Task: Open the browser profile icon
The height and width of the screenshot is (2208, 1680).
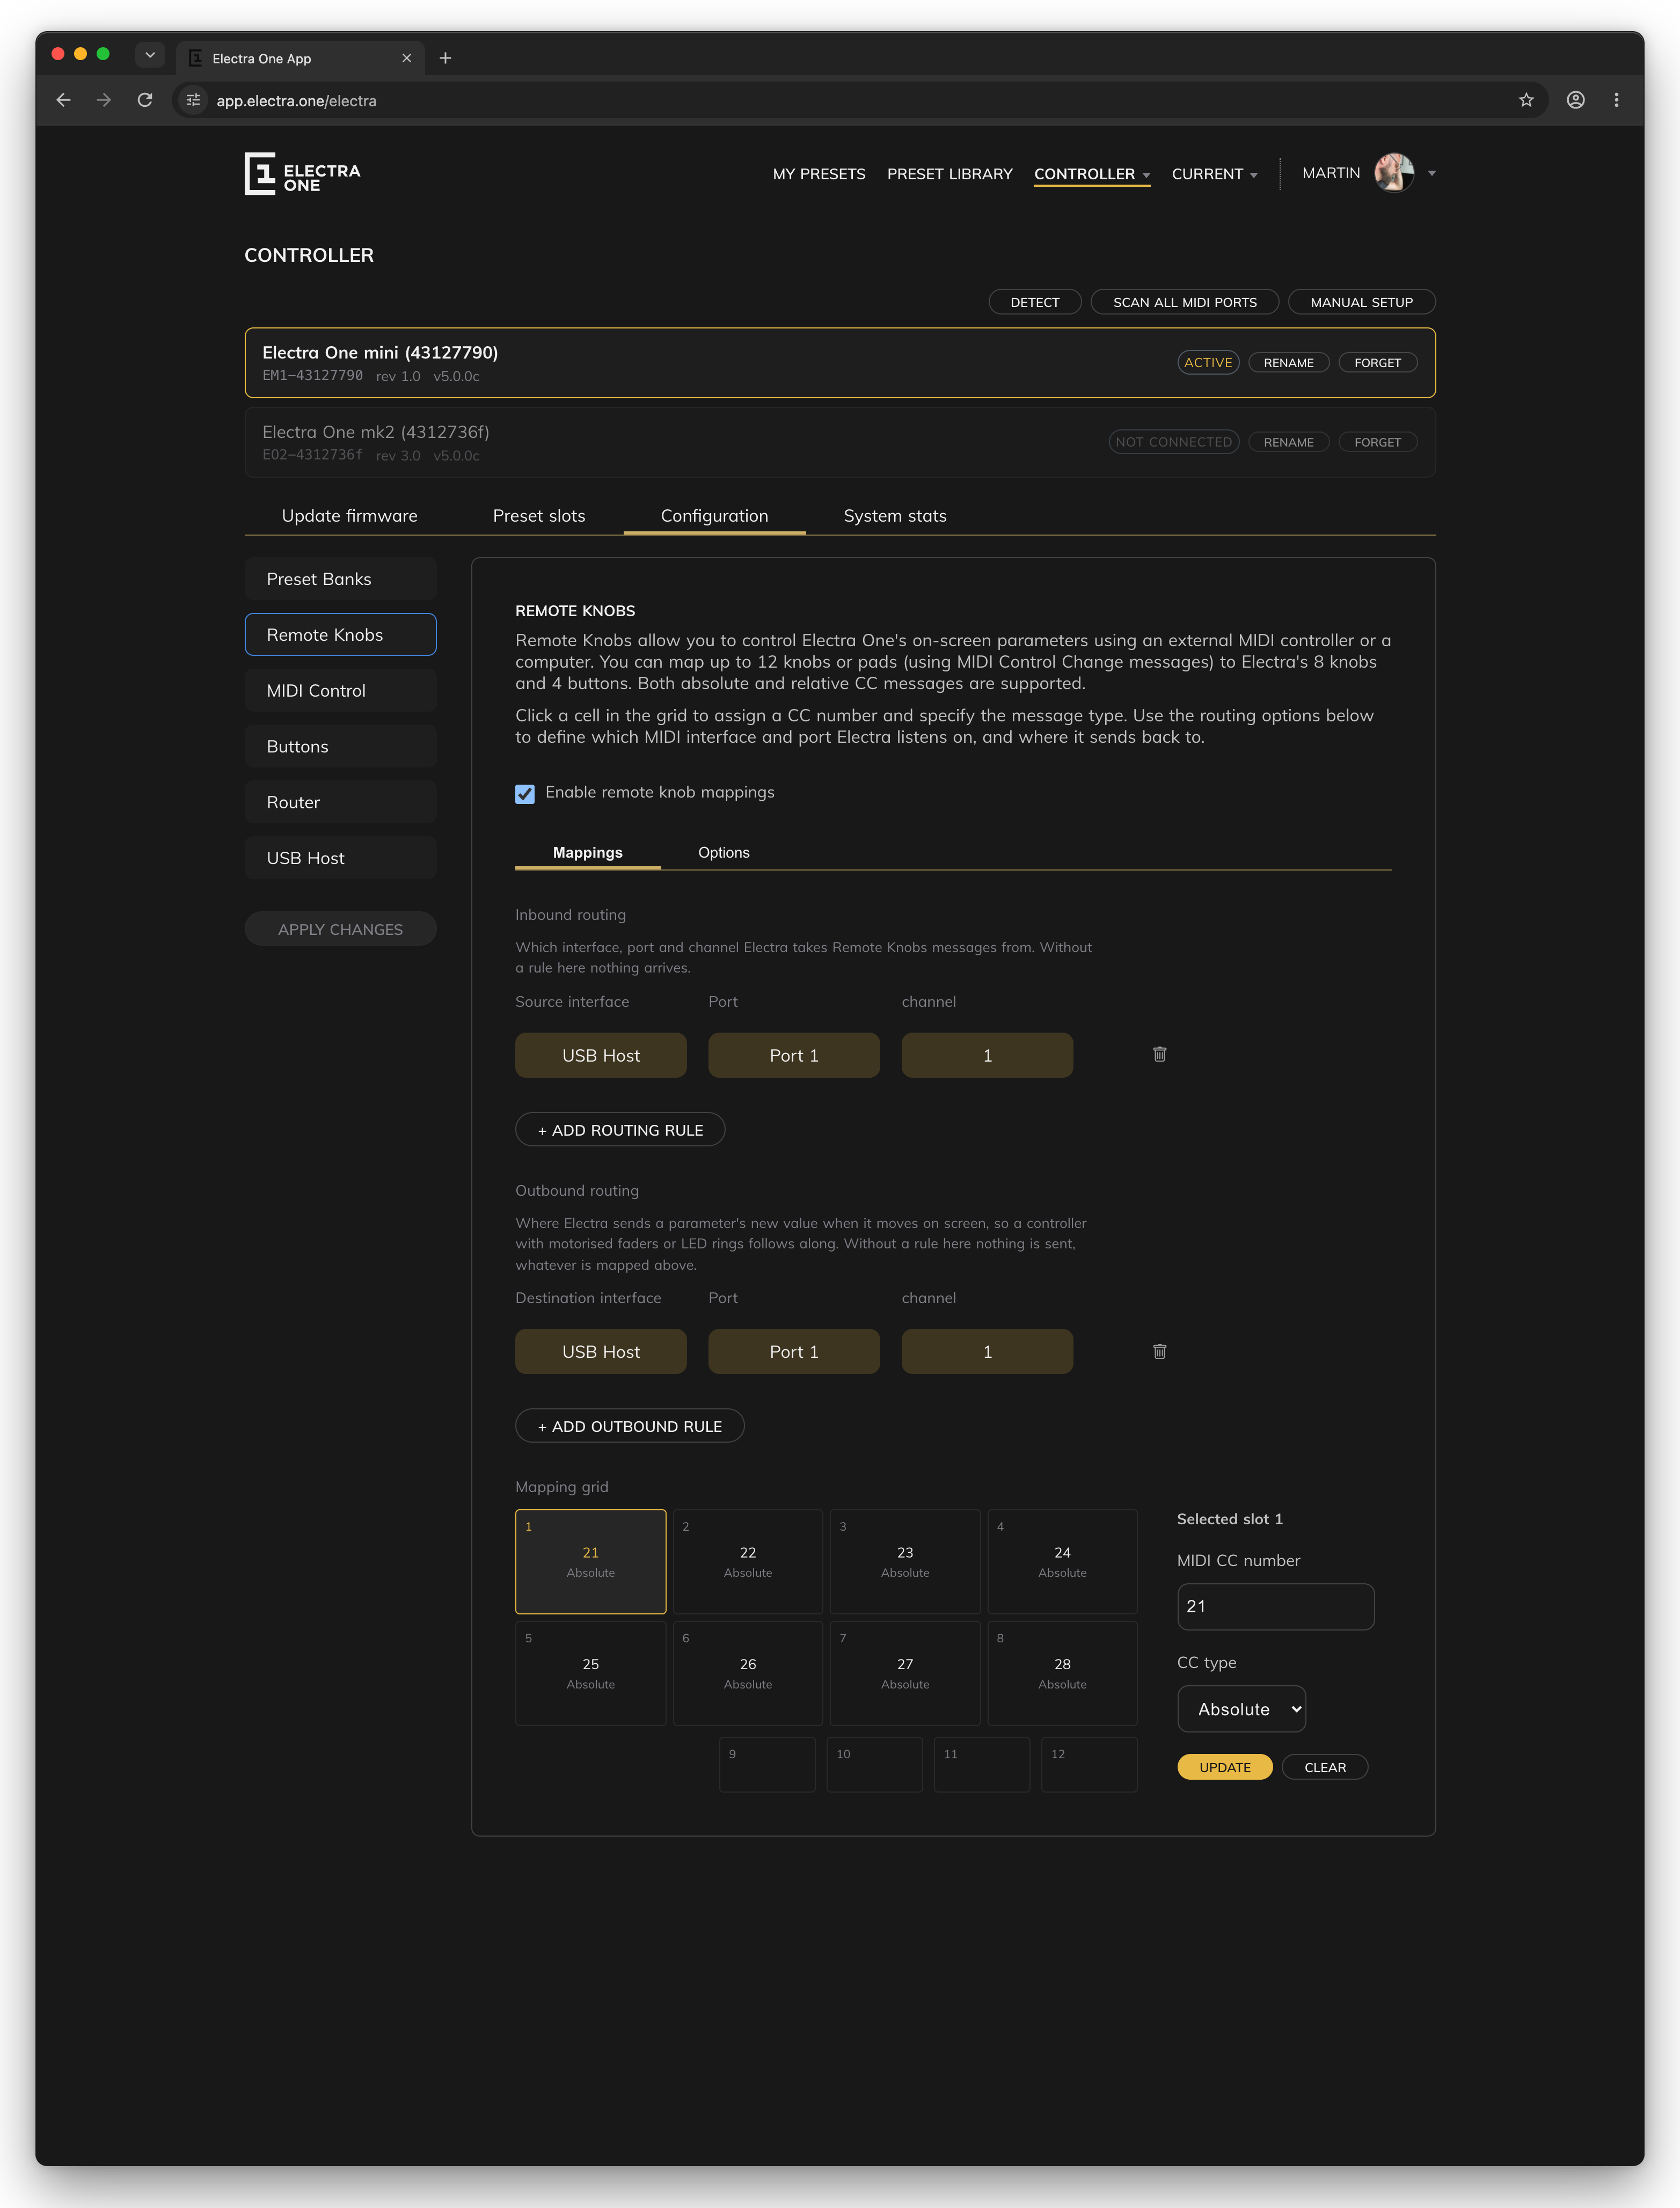Action: (x=1575, y=100)
